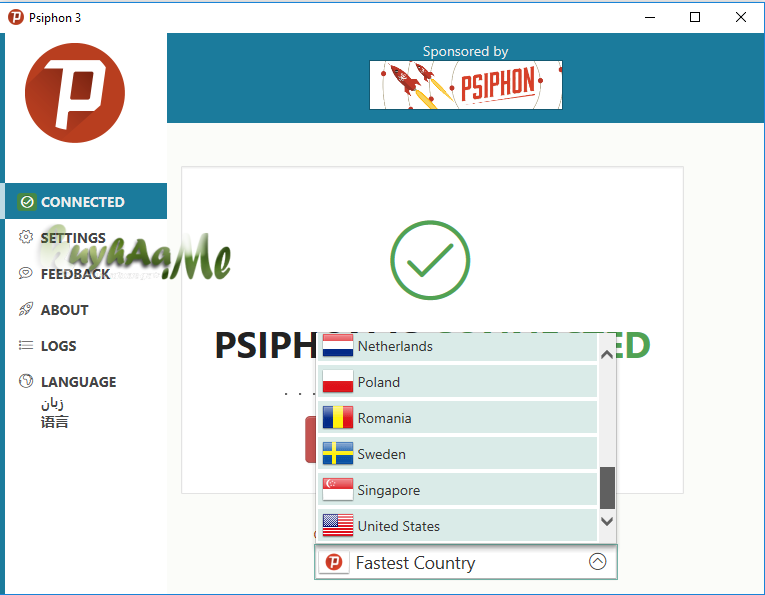Viewport: 765px width, 595px height.
Task: Click the country list scrollbar thumb
Action: tap(607, 488)
